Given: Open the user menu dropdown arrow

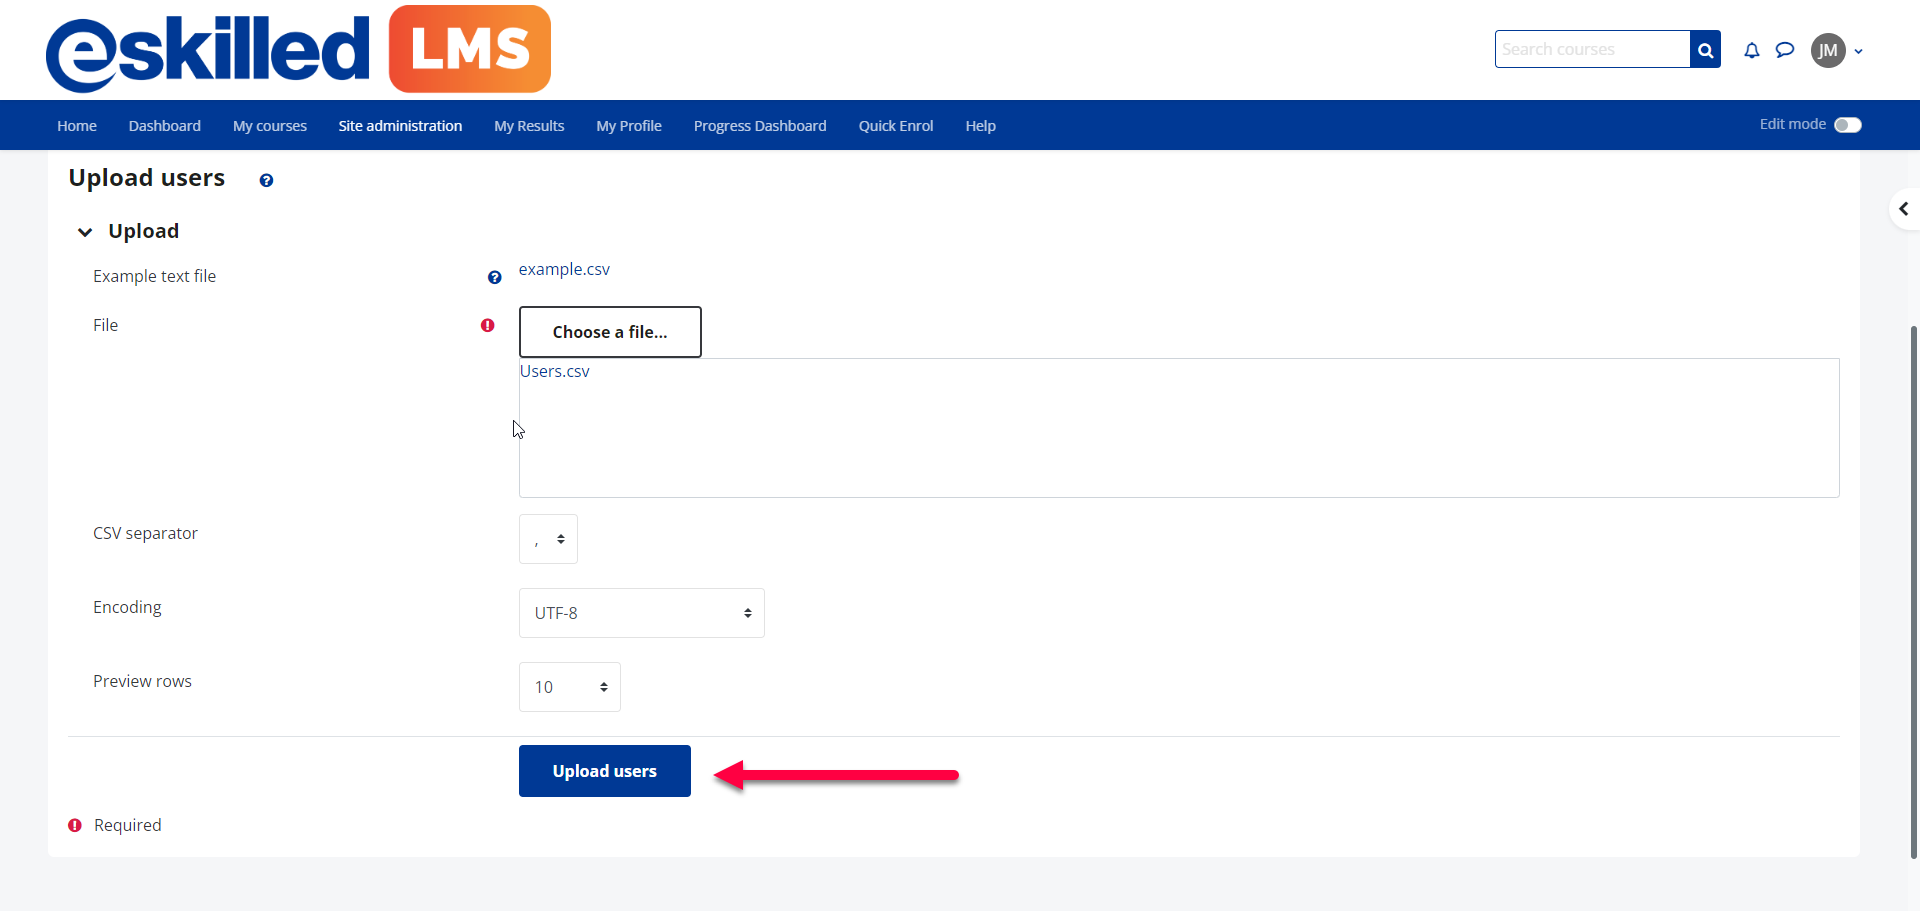Looking at the screenshot, I should [x=1858, y=51].
